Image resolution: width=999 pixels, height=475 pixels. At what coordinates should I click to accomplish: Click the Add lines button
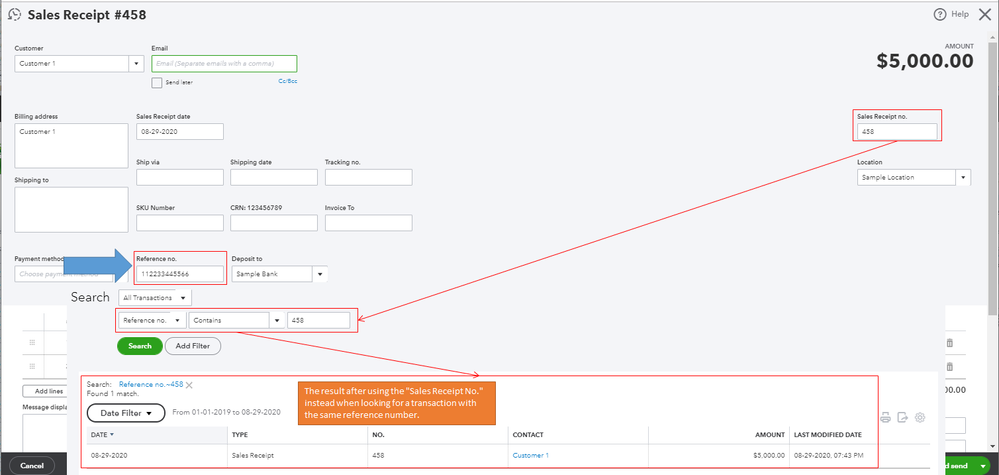coord(49,391)
